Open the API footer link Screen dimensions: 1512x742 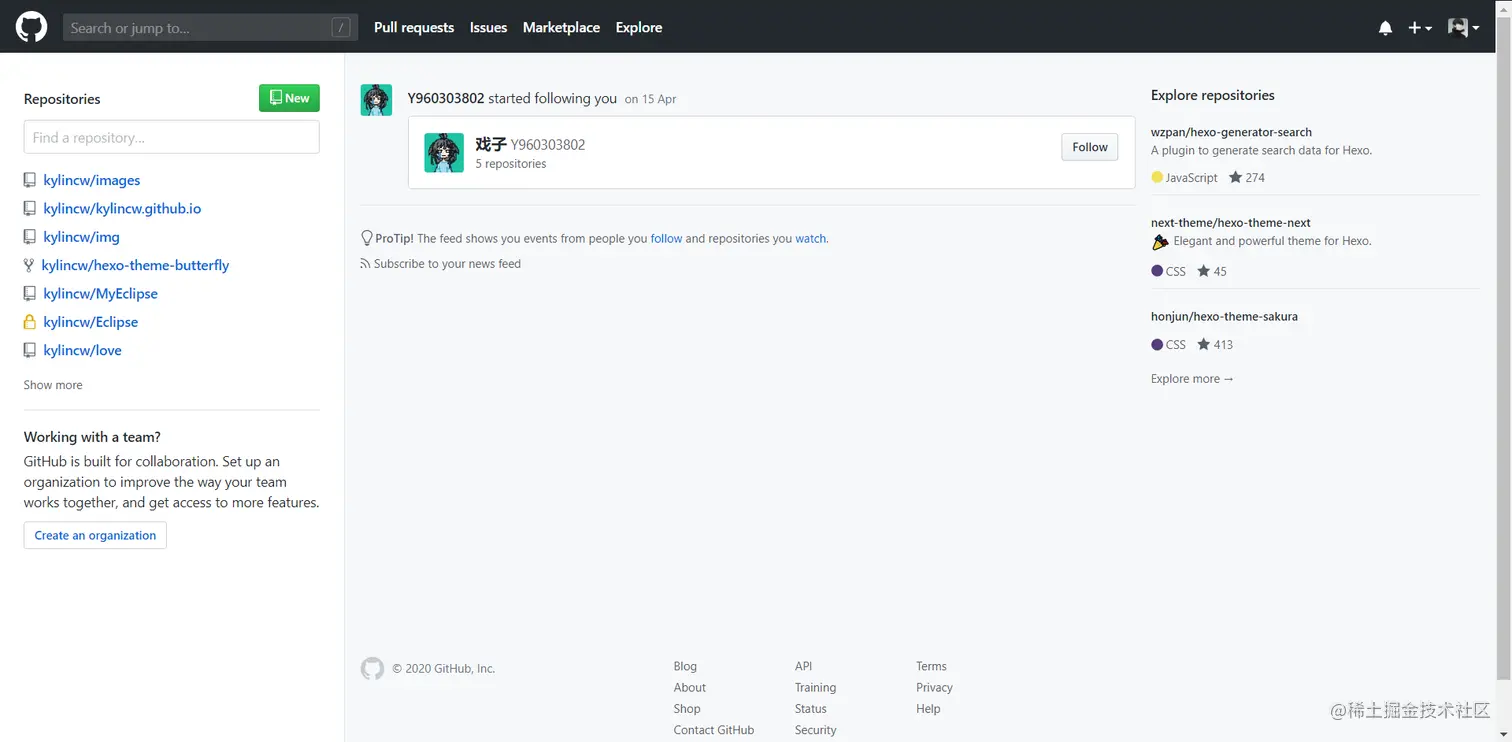(x=804, y=666)
